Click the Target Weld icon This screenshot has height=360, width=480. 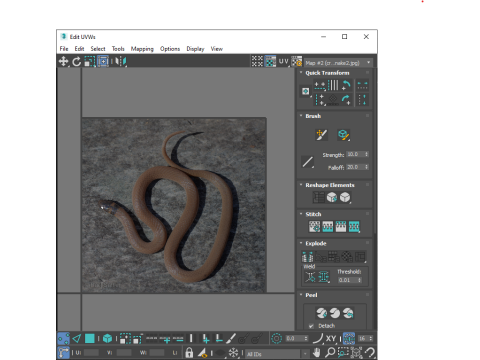point(310,277)
